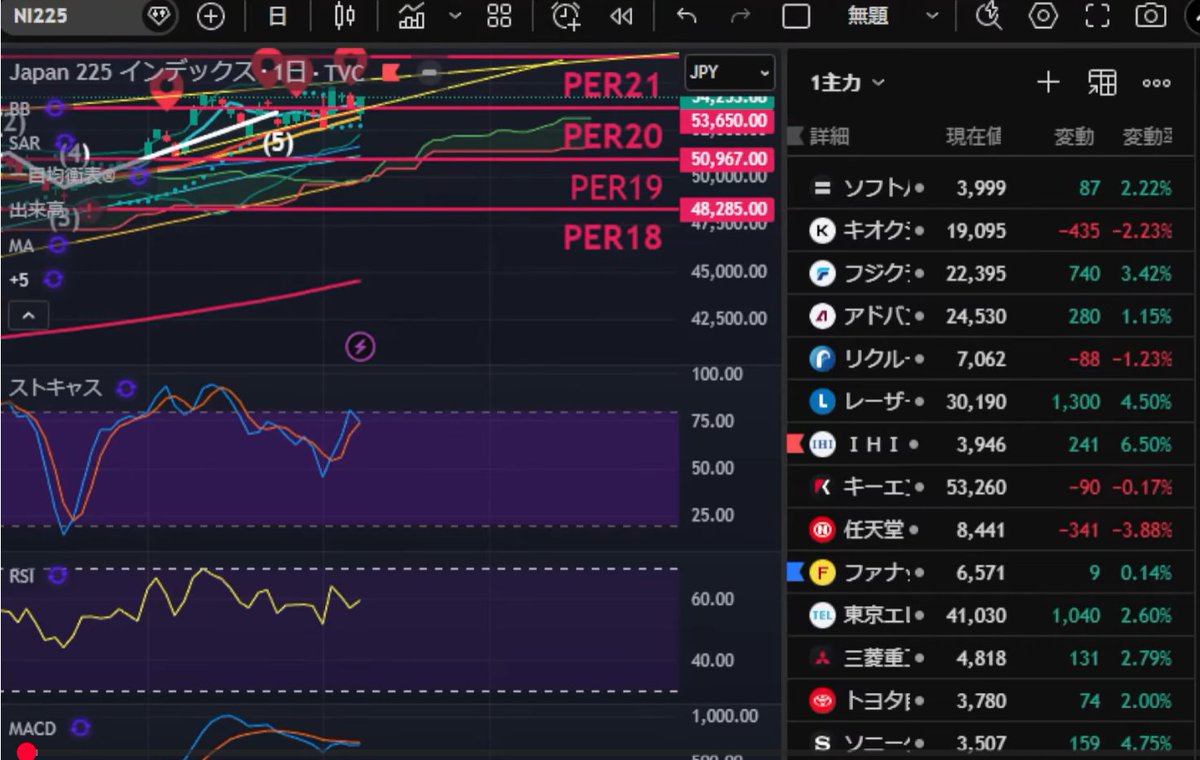Click the refresh icon beside BB legend
Image resolution: width=1200 pixels, height=760 pixels.
pos(56,107)
